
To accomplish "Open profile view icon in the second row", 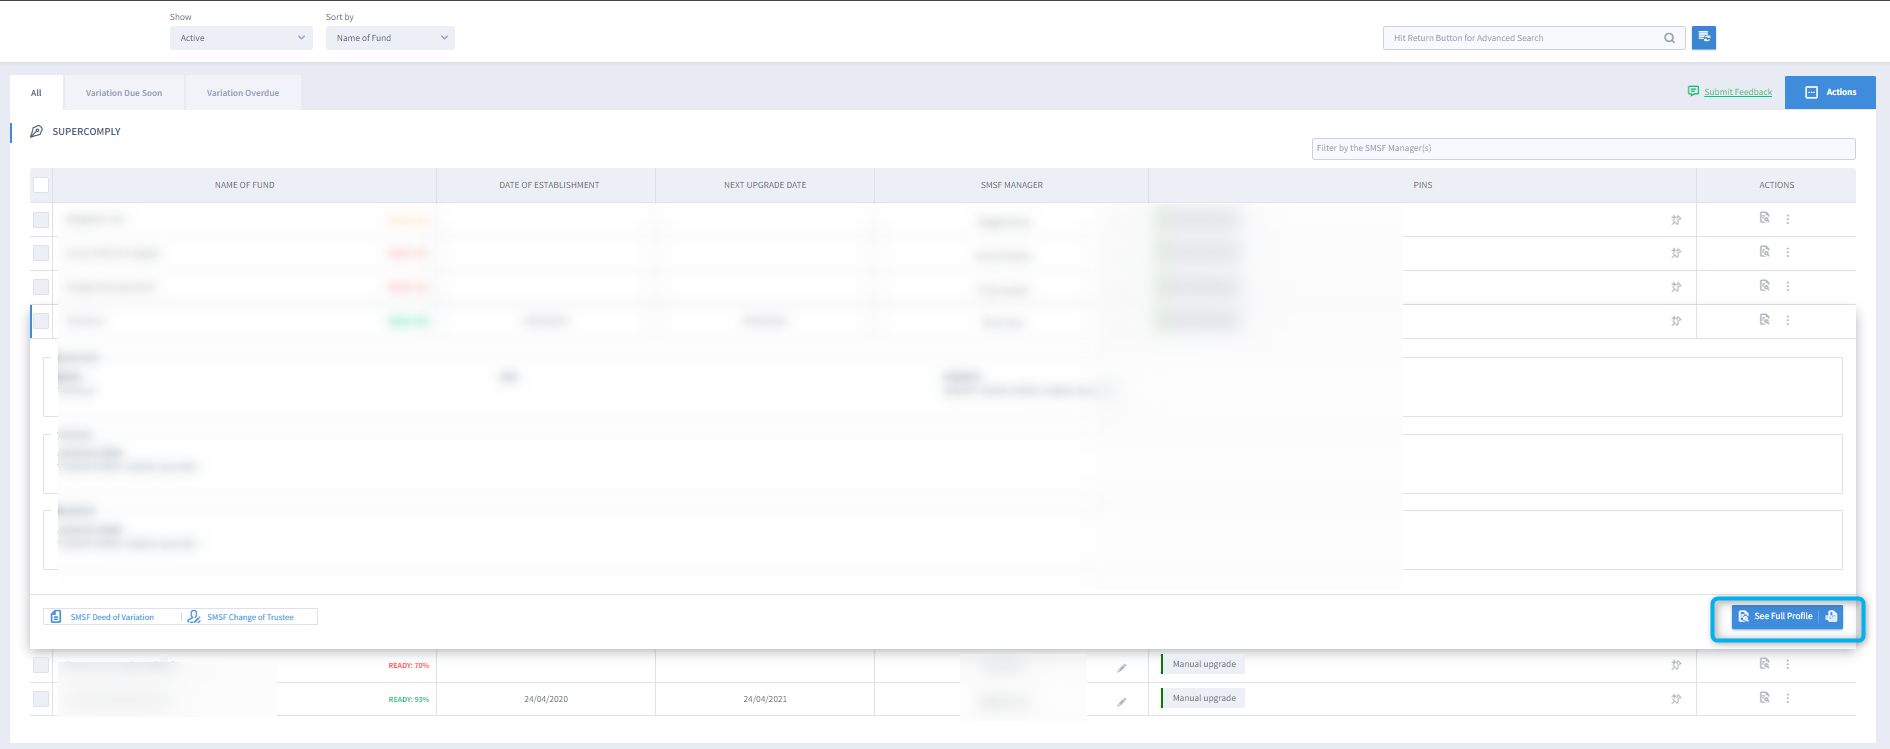I will tap(1764, 252).
